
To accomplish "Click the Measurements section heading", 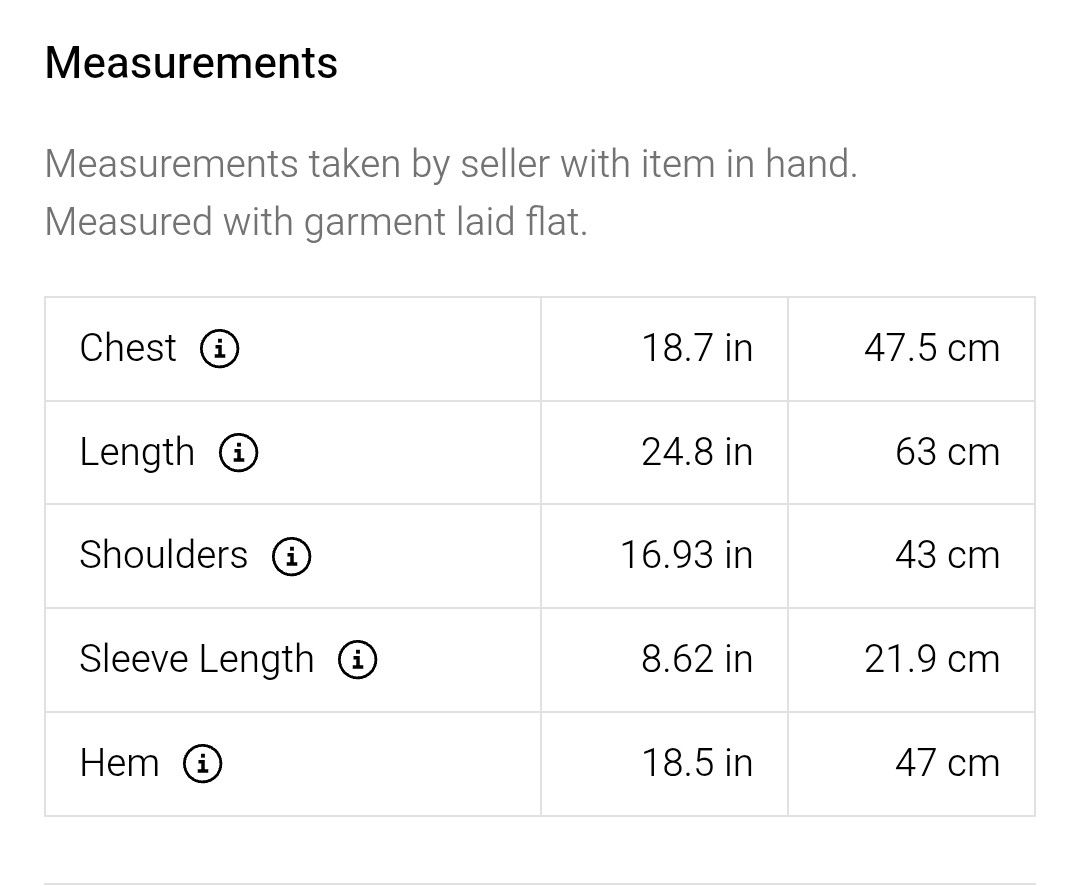I will [x=191, y=63].
